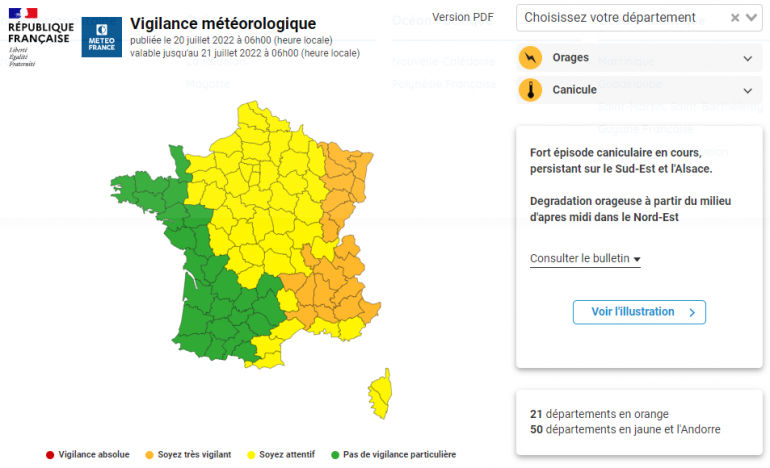The image size is (770, 468).
Task: Open the Consulter le bulletin dropdown
Action: (x=585, y=258)
